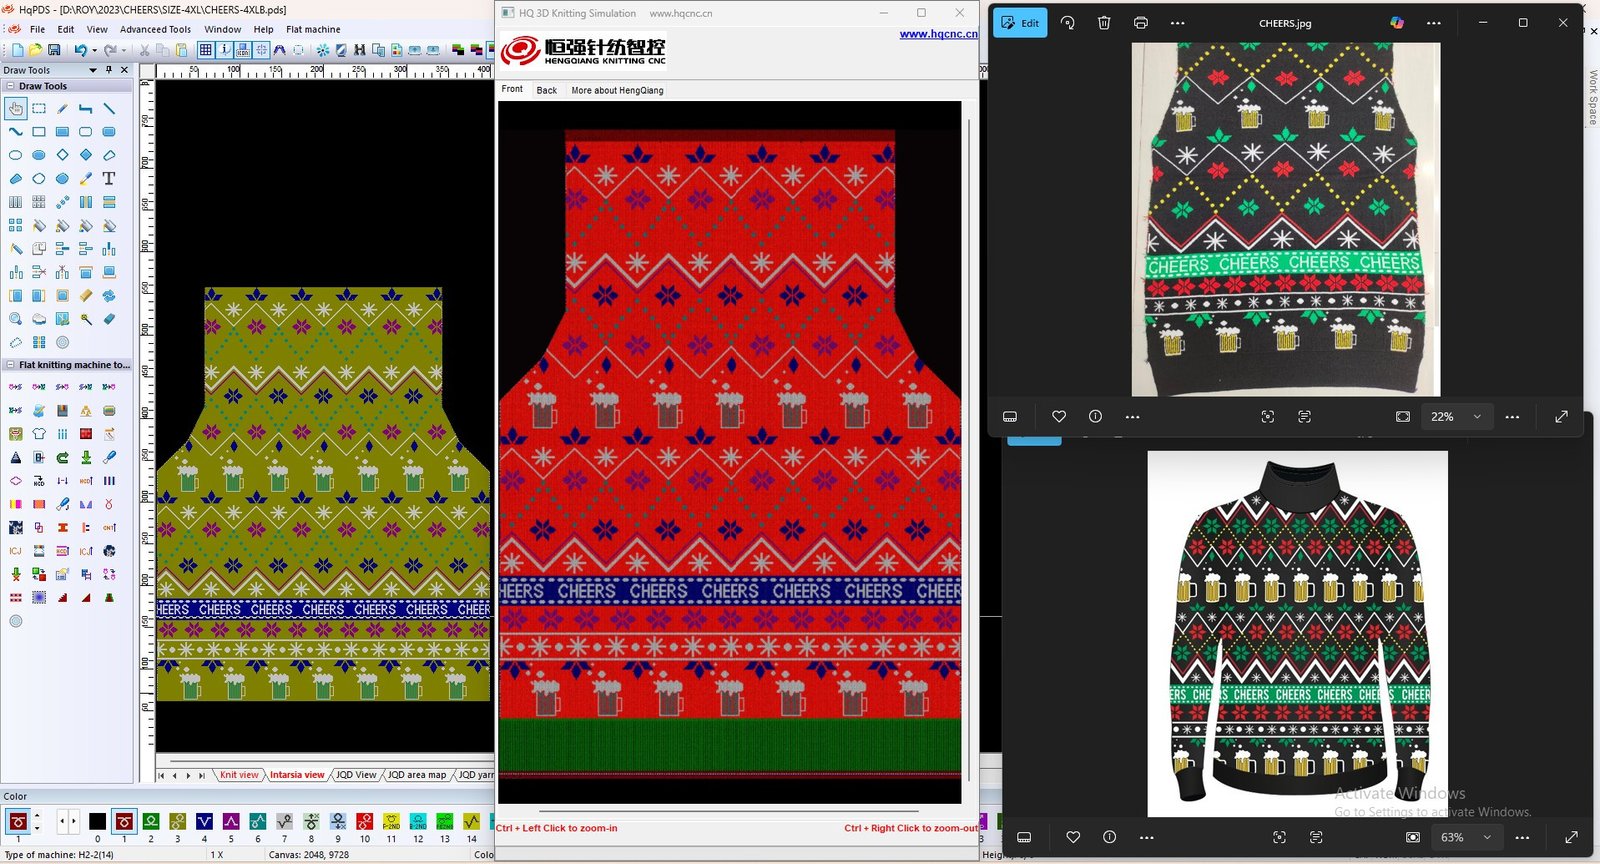Delete CHEERS.jpg with the trash icon
Screen dimensions: 1600x864
[1104, 23]
